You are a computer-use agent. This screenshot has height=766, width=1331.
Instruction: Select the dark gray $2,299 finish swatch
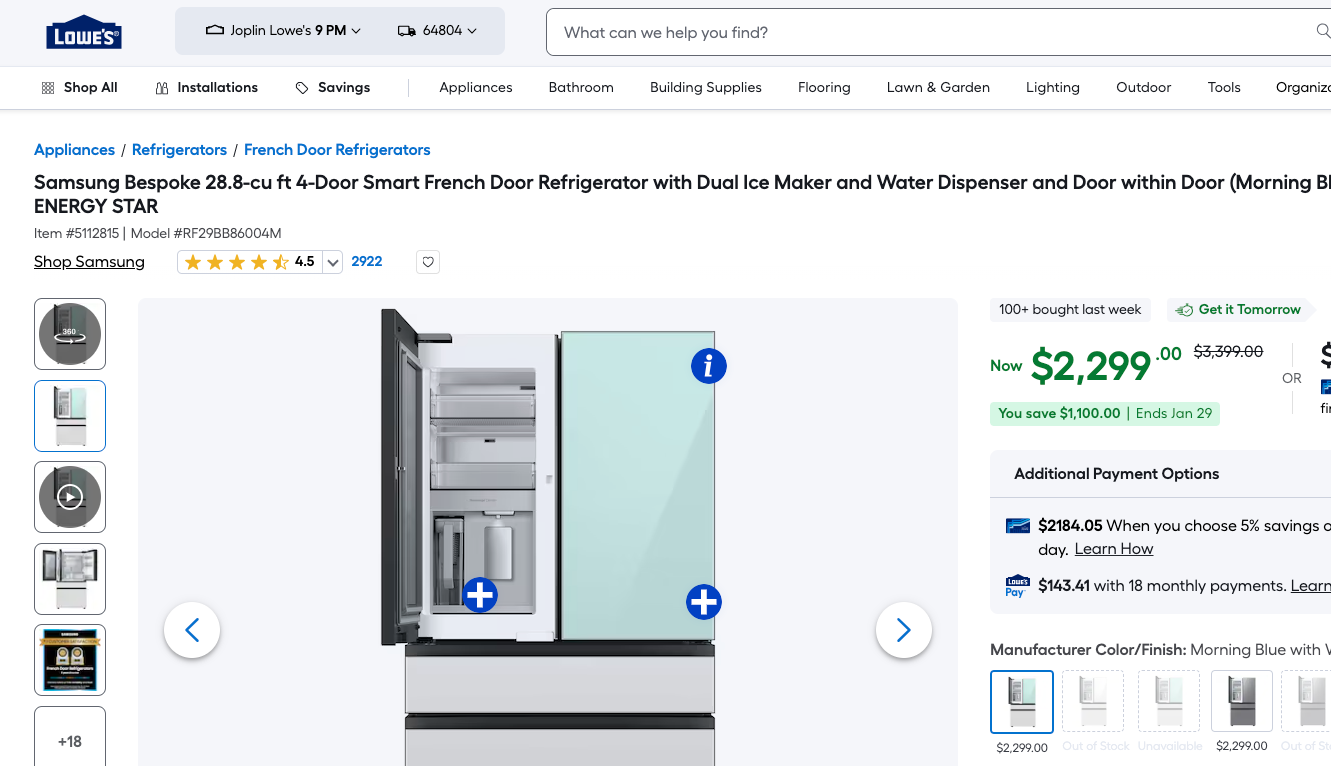click(x=1241, y=701)
